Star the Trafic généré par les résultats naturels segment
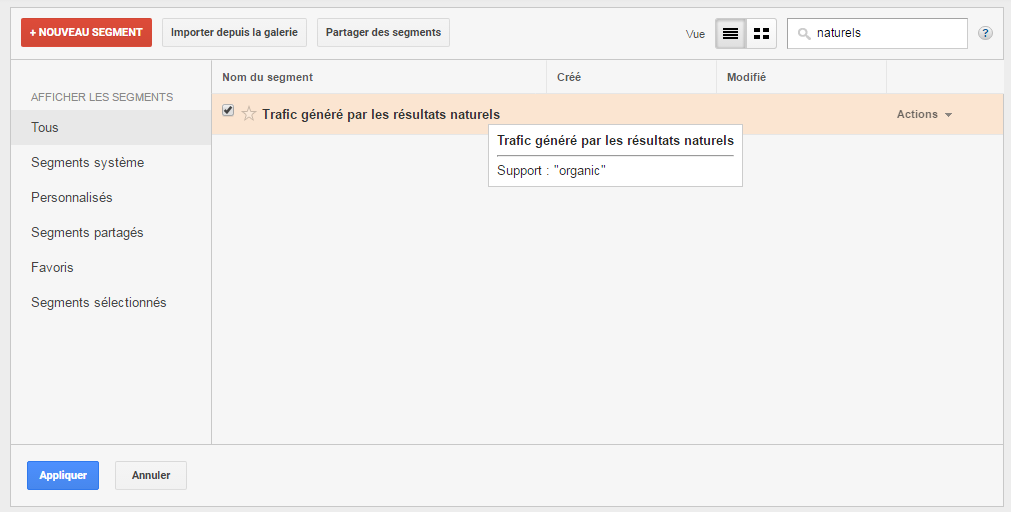The height and width of the screenshot is (512, 1011). point(248,115)
